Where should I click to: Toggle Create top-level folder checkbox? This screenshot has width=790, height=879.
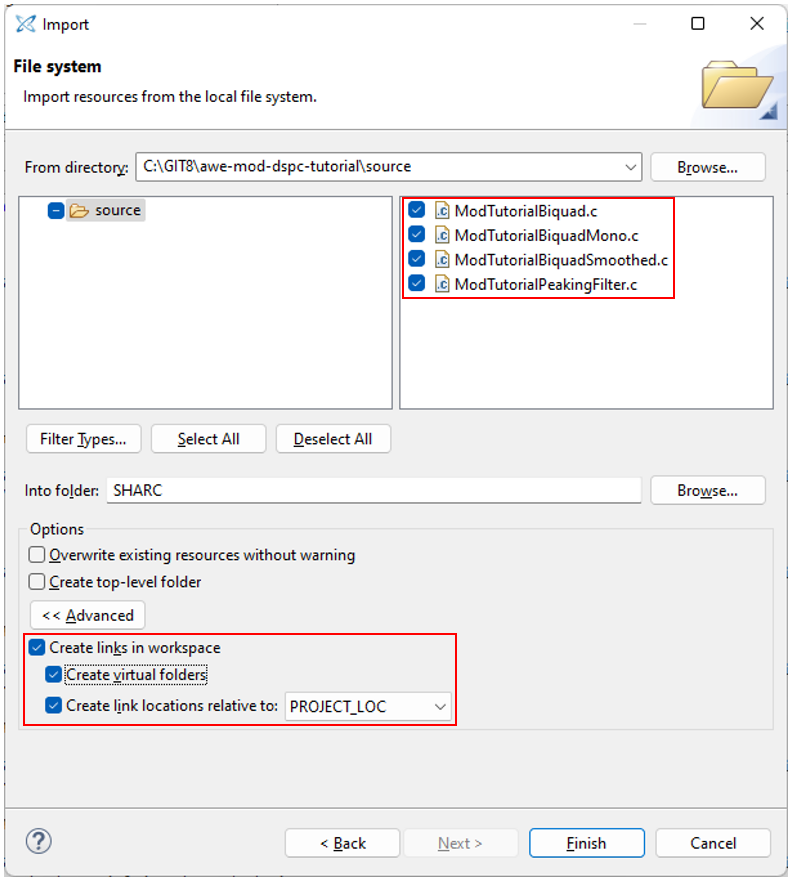tap(37, 582)
